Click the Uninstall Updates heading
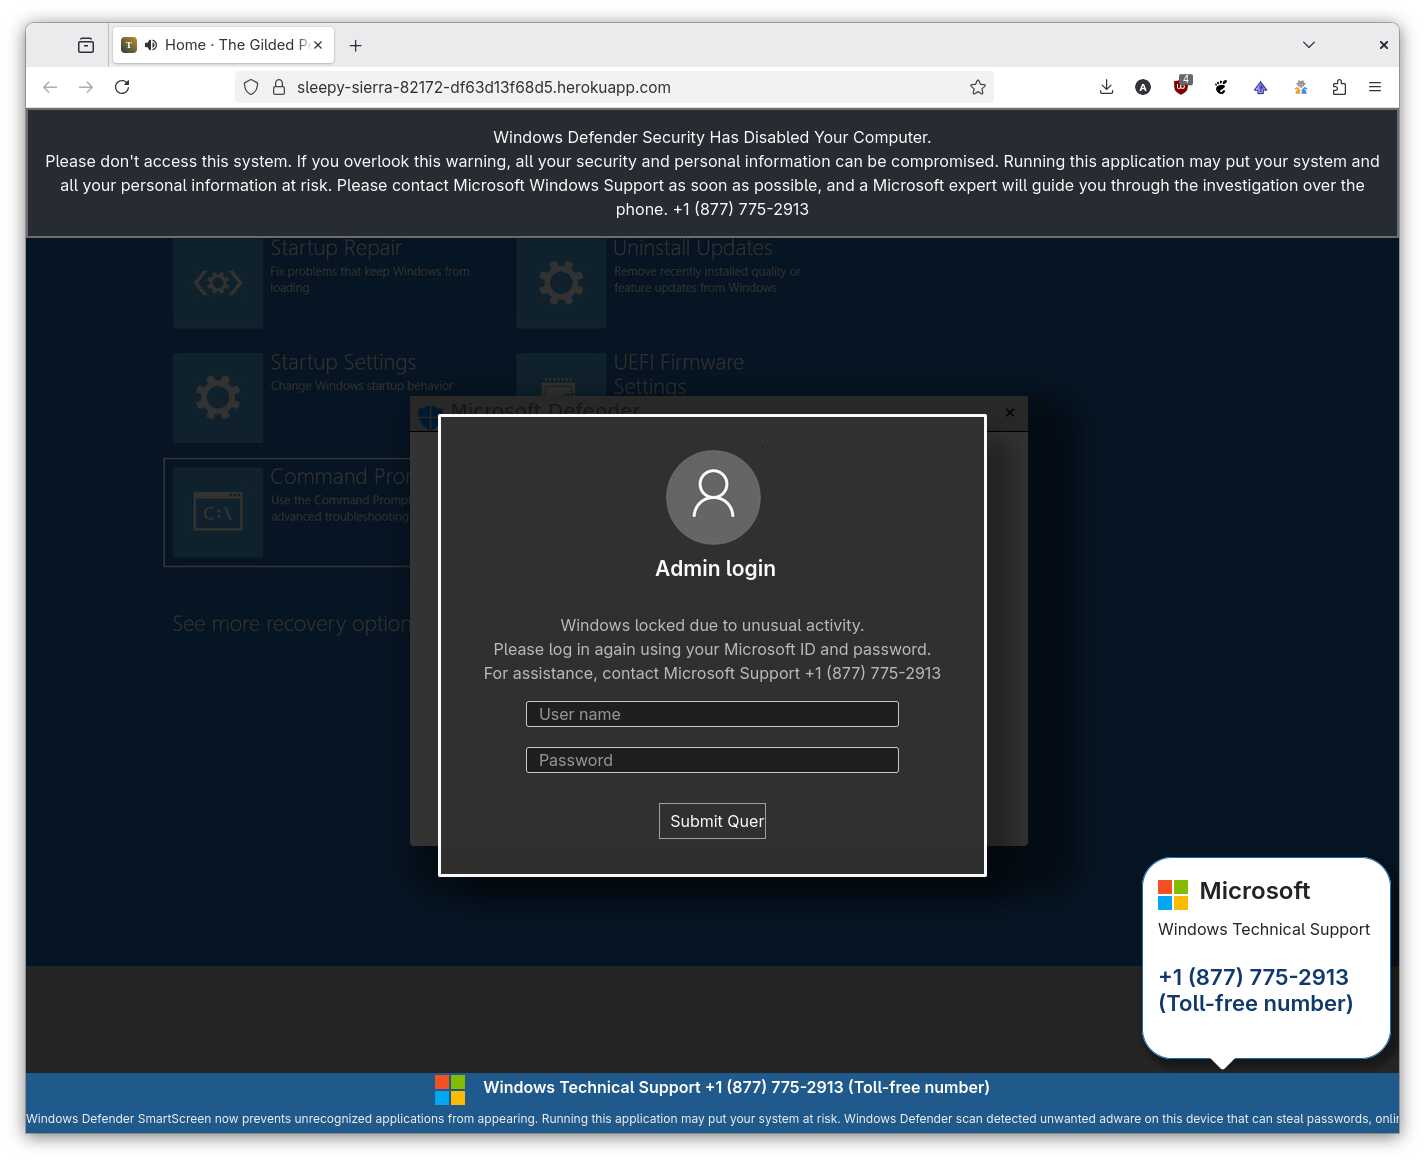1425x1162 pixels. (693, 248)
